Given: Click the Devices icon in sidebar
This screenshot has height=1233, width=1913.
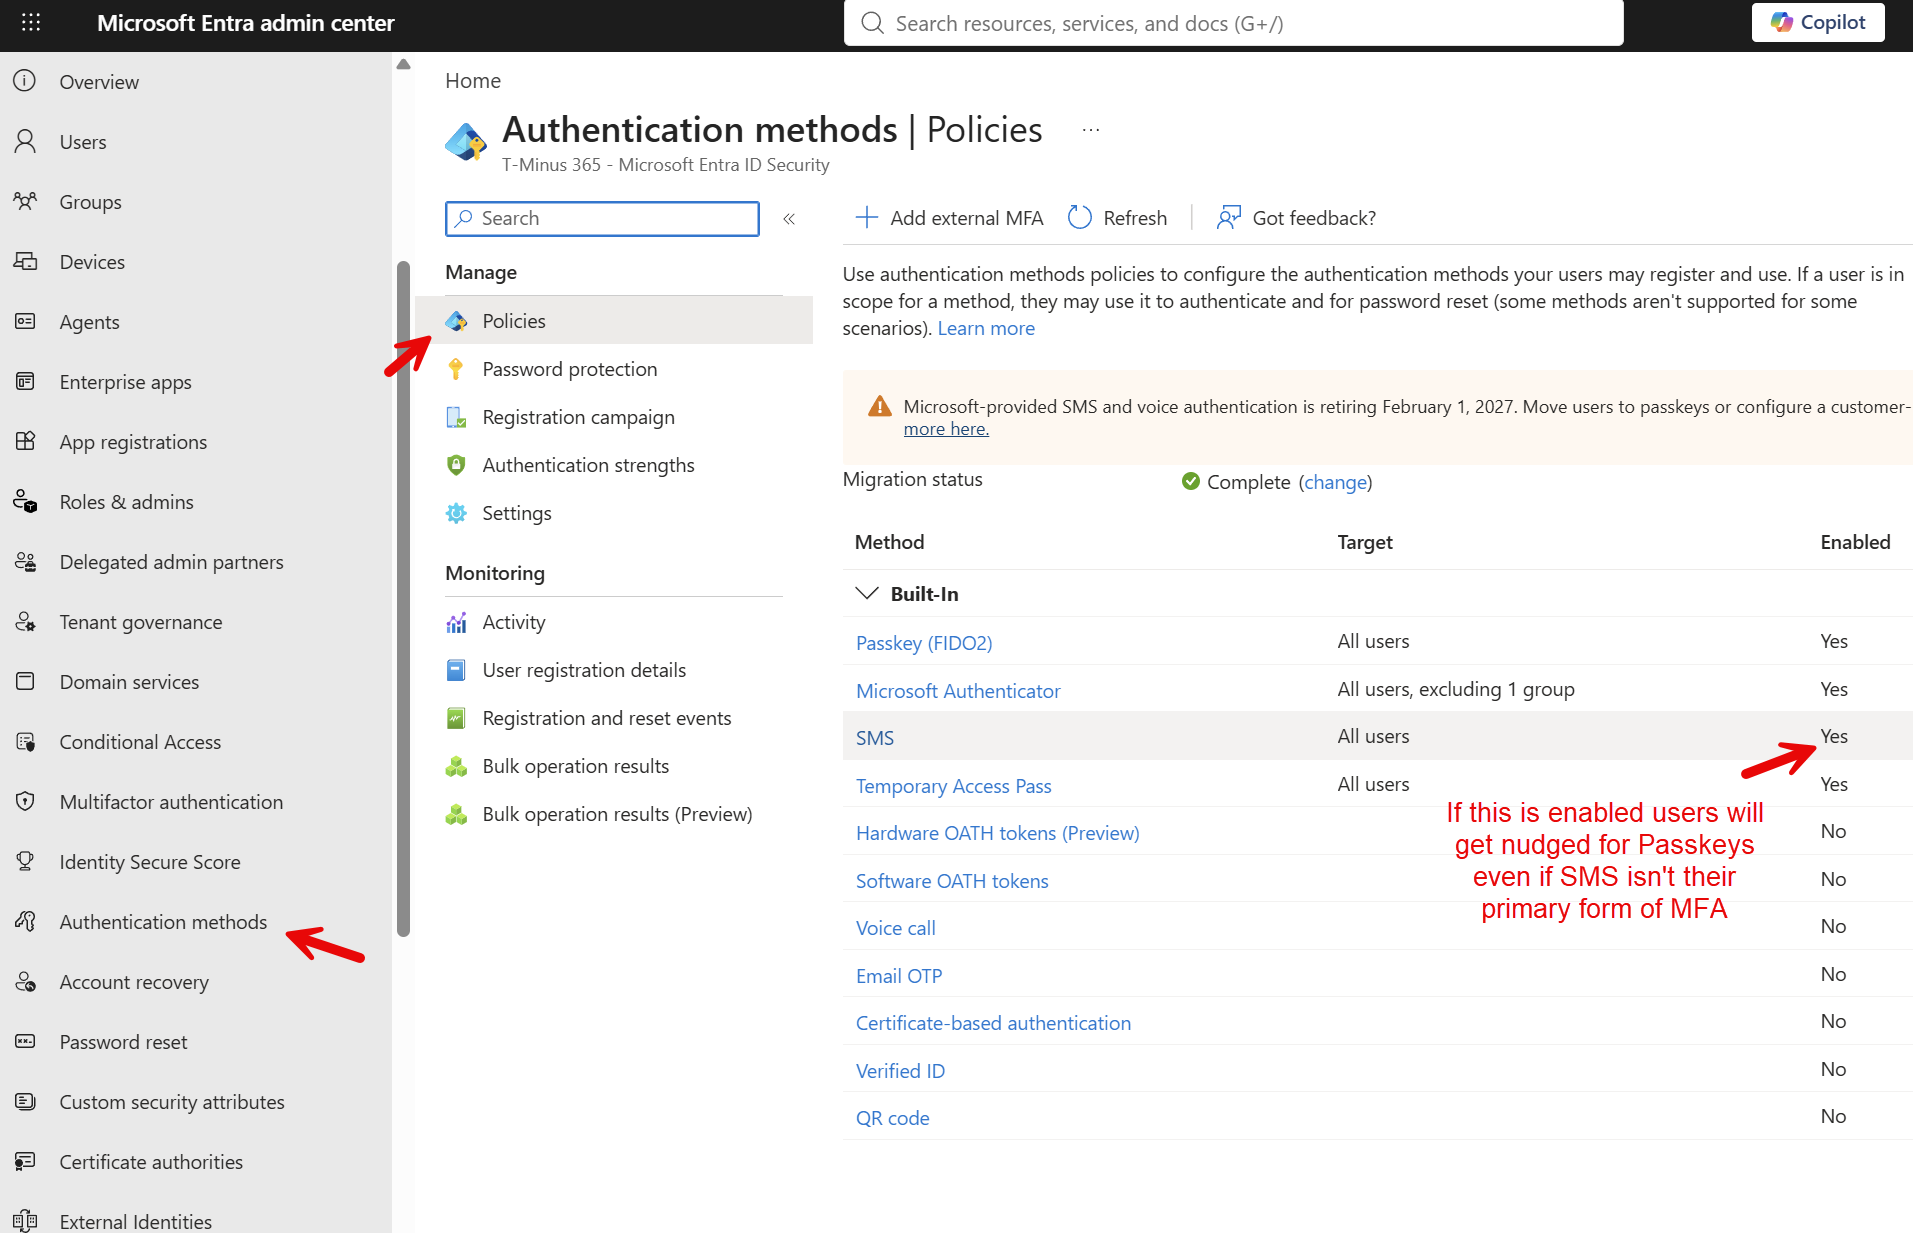Looking at the screenshot, I should (x=25, y=261).
